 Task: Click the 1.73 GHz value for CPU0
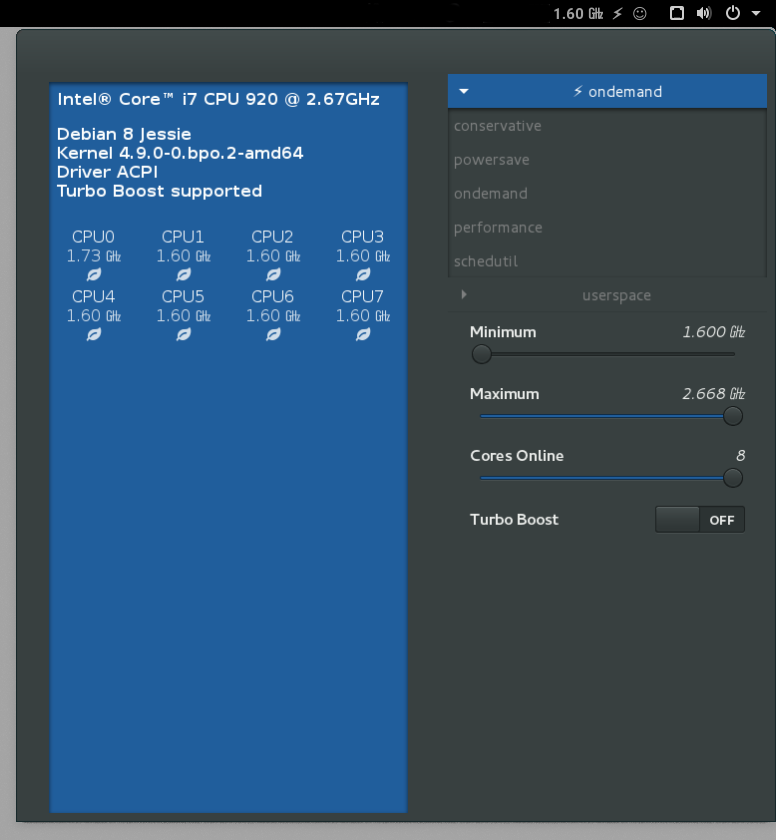pos(94,256)
